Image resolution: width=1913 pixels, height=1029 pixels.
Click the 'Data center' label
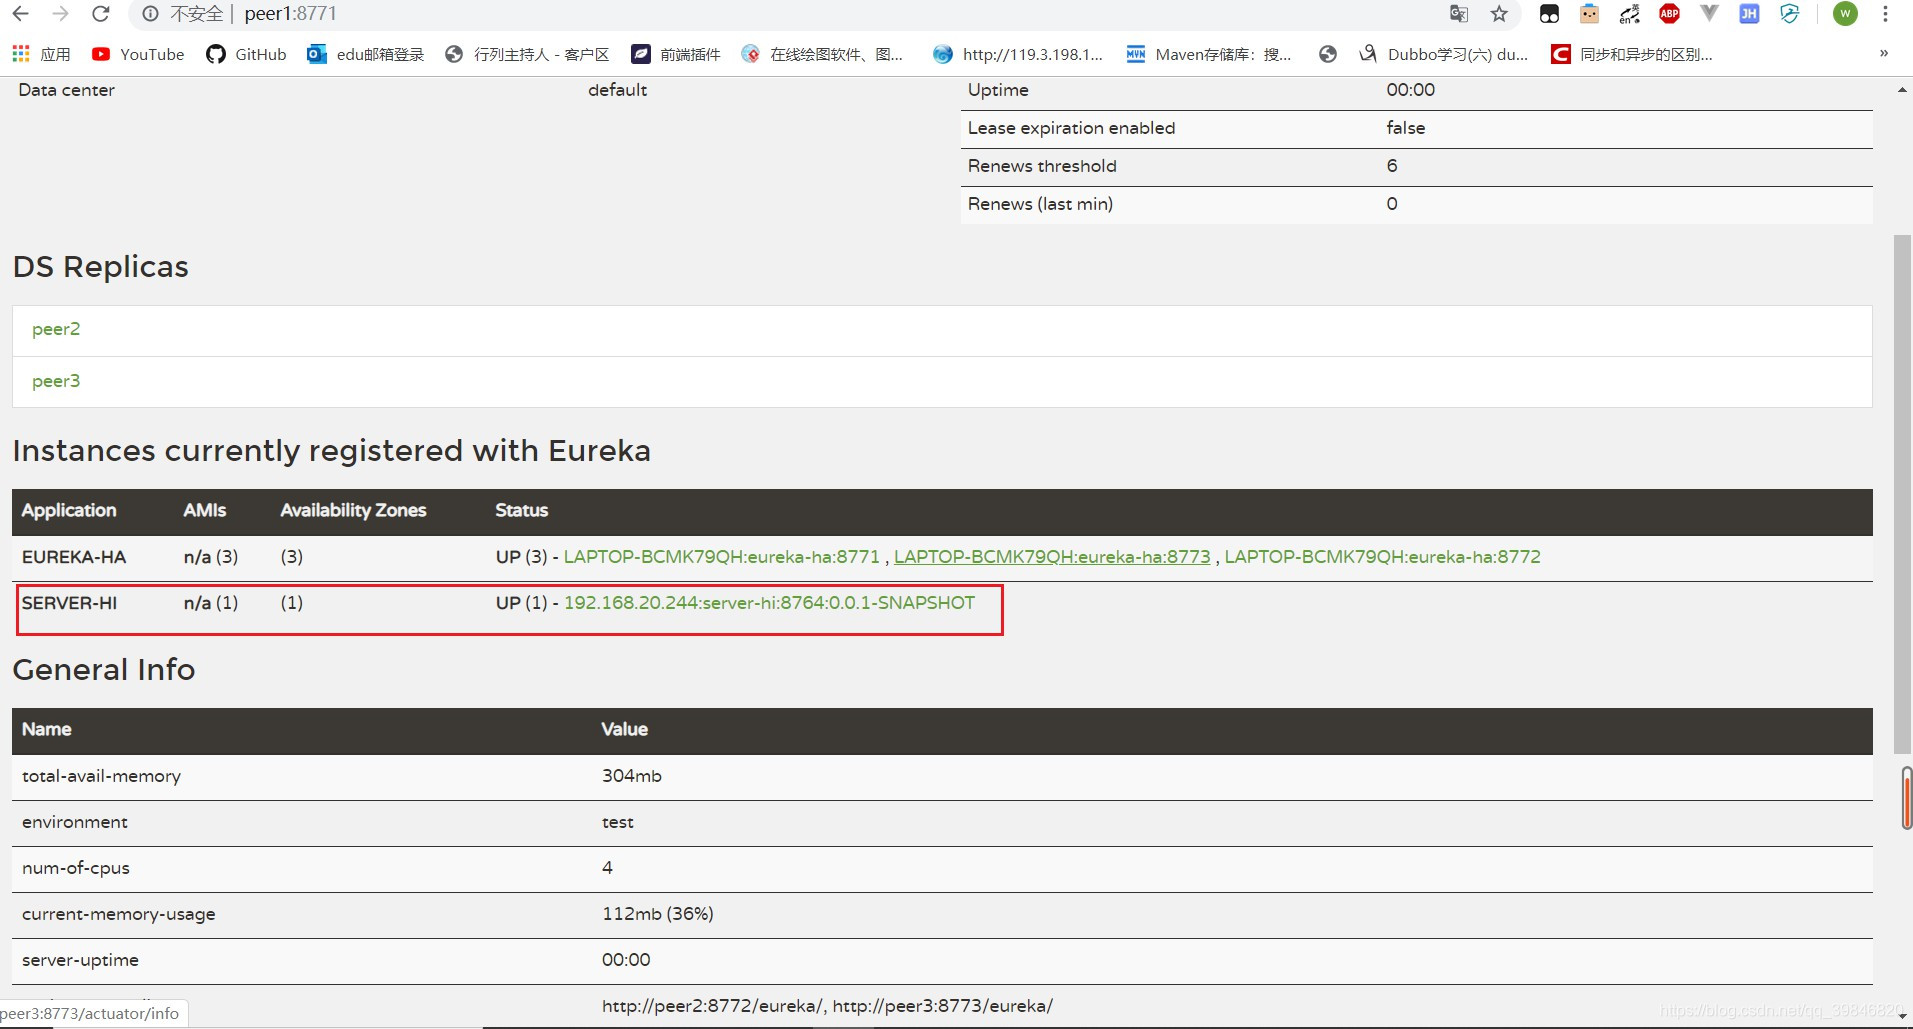click(x=66, y=90)
